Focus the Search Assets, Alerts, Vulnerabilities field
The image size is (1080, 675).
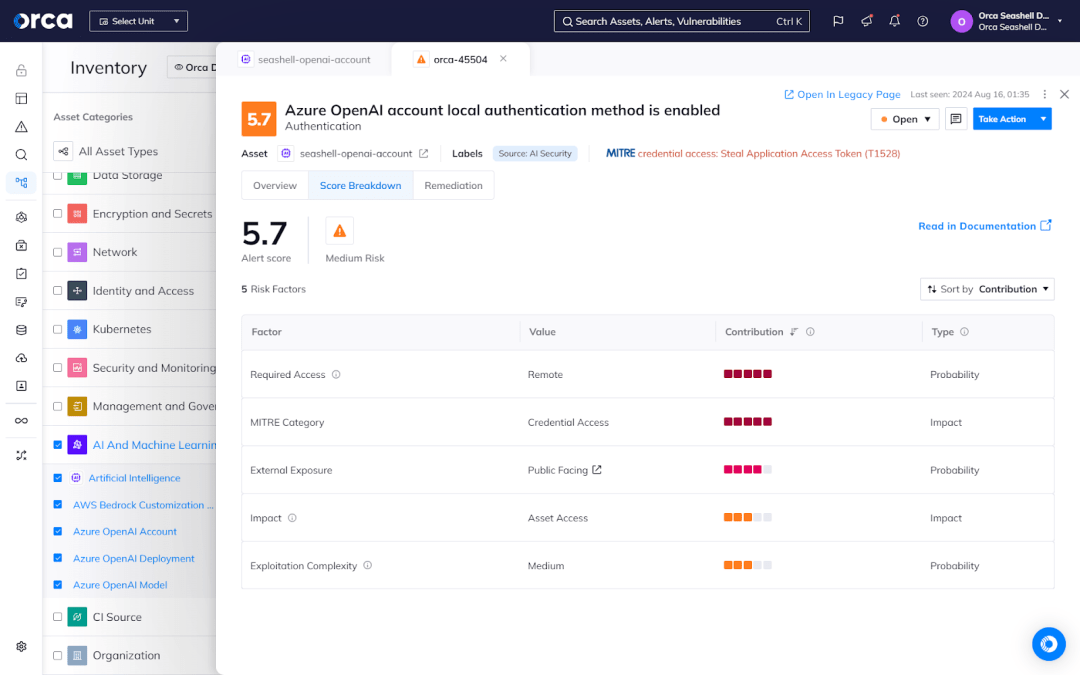682,21
